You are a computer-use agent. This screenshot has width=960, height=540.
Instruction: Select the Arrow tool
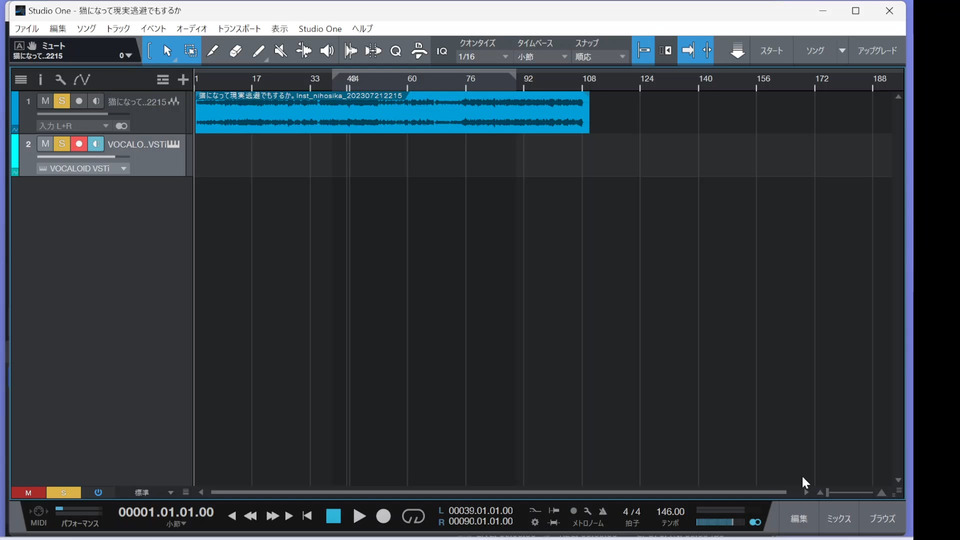coord(167,51)
